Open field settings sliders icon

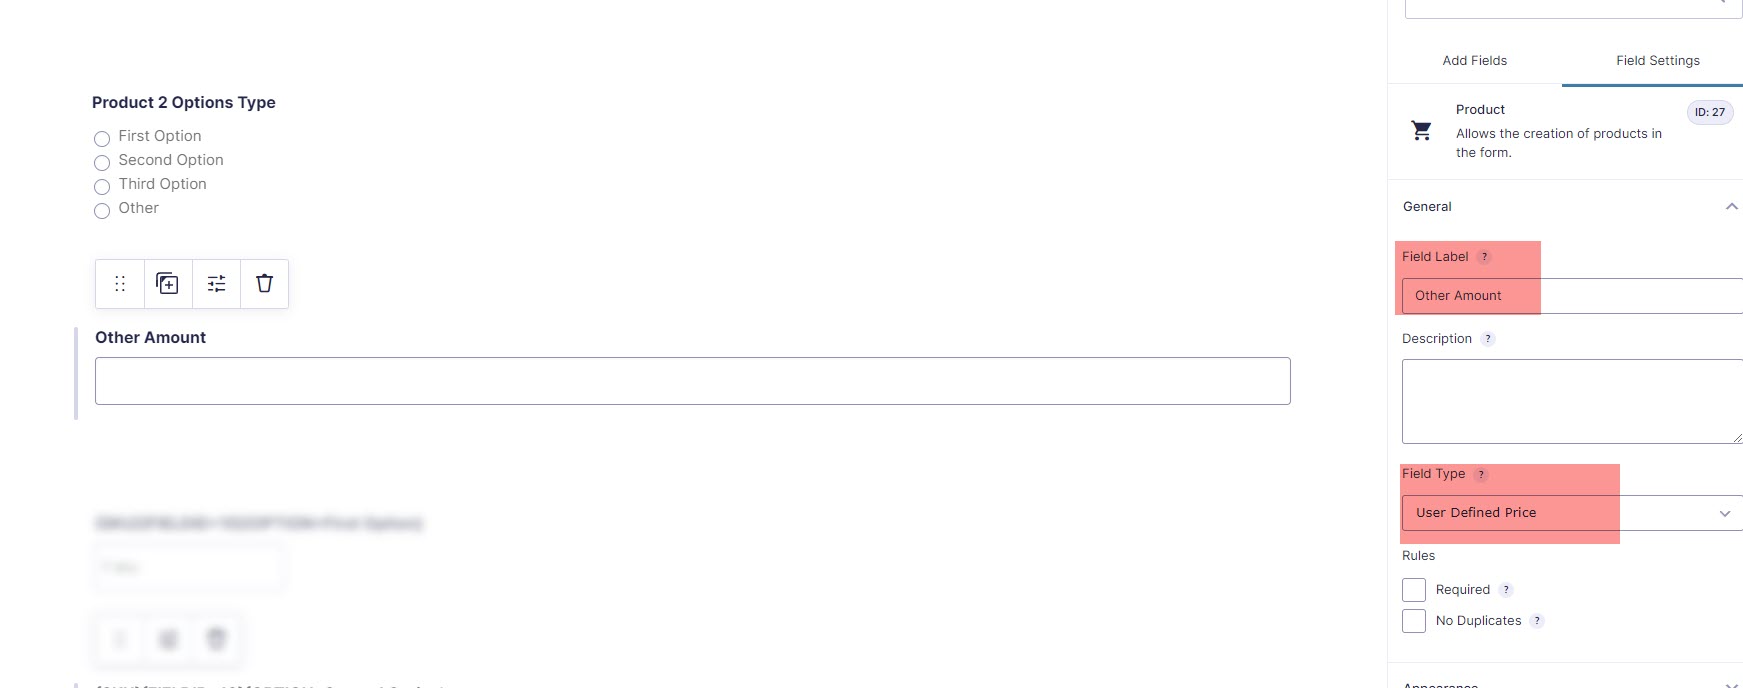tap(216, 284)
